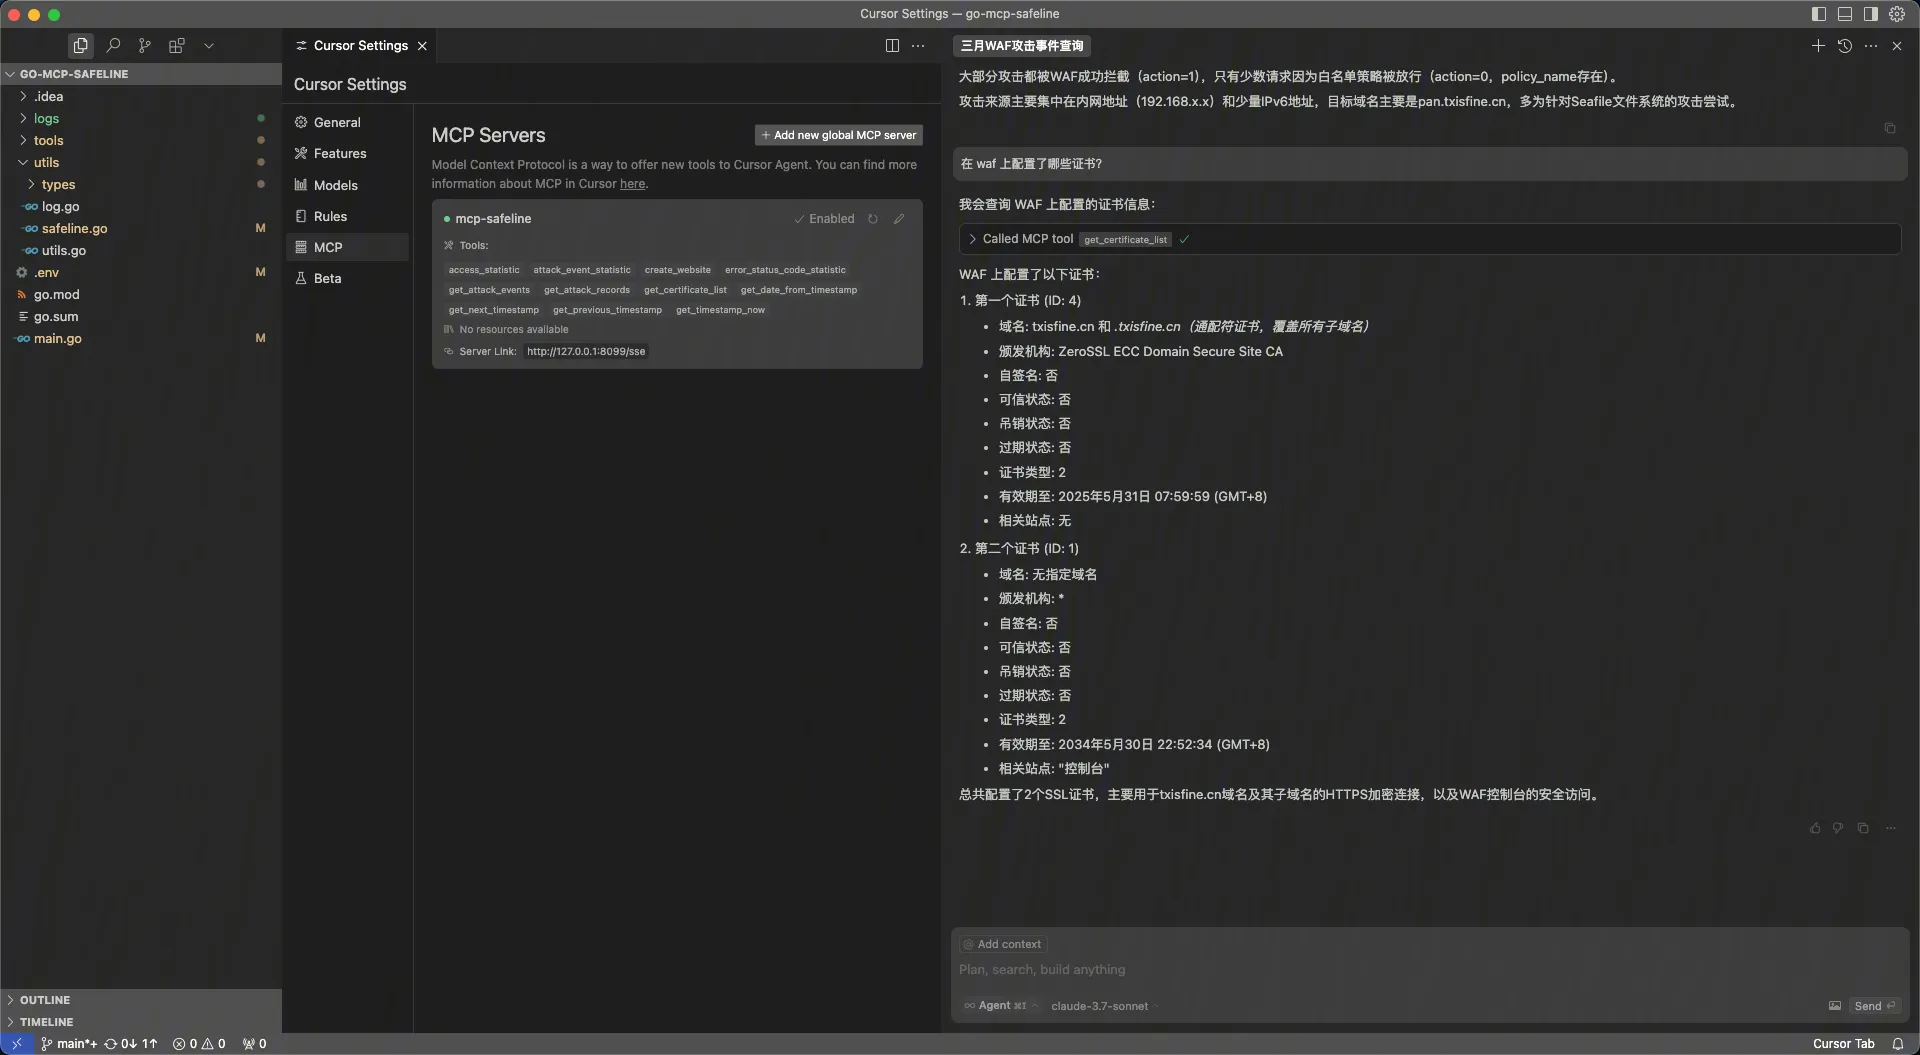Show chat history
Screen dimensions: 1920x1055
click(x=1845, y=45)
